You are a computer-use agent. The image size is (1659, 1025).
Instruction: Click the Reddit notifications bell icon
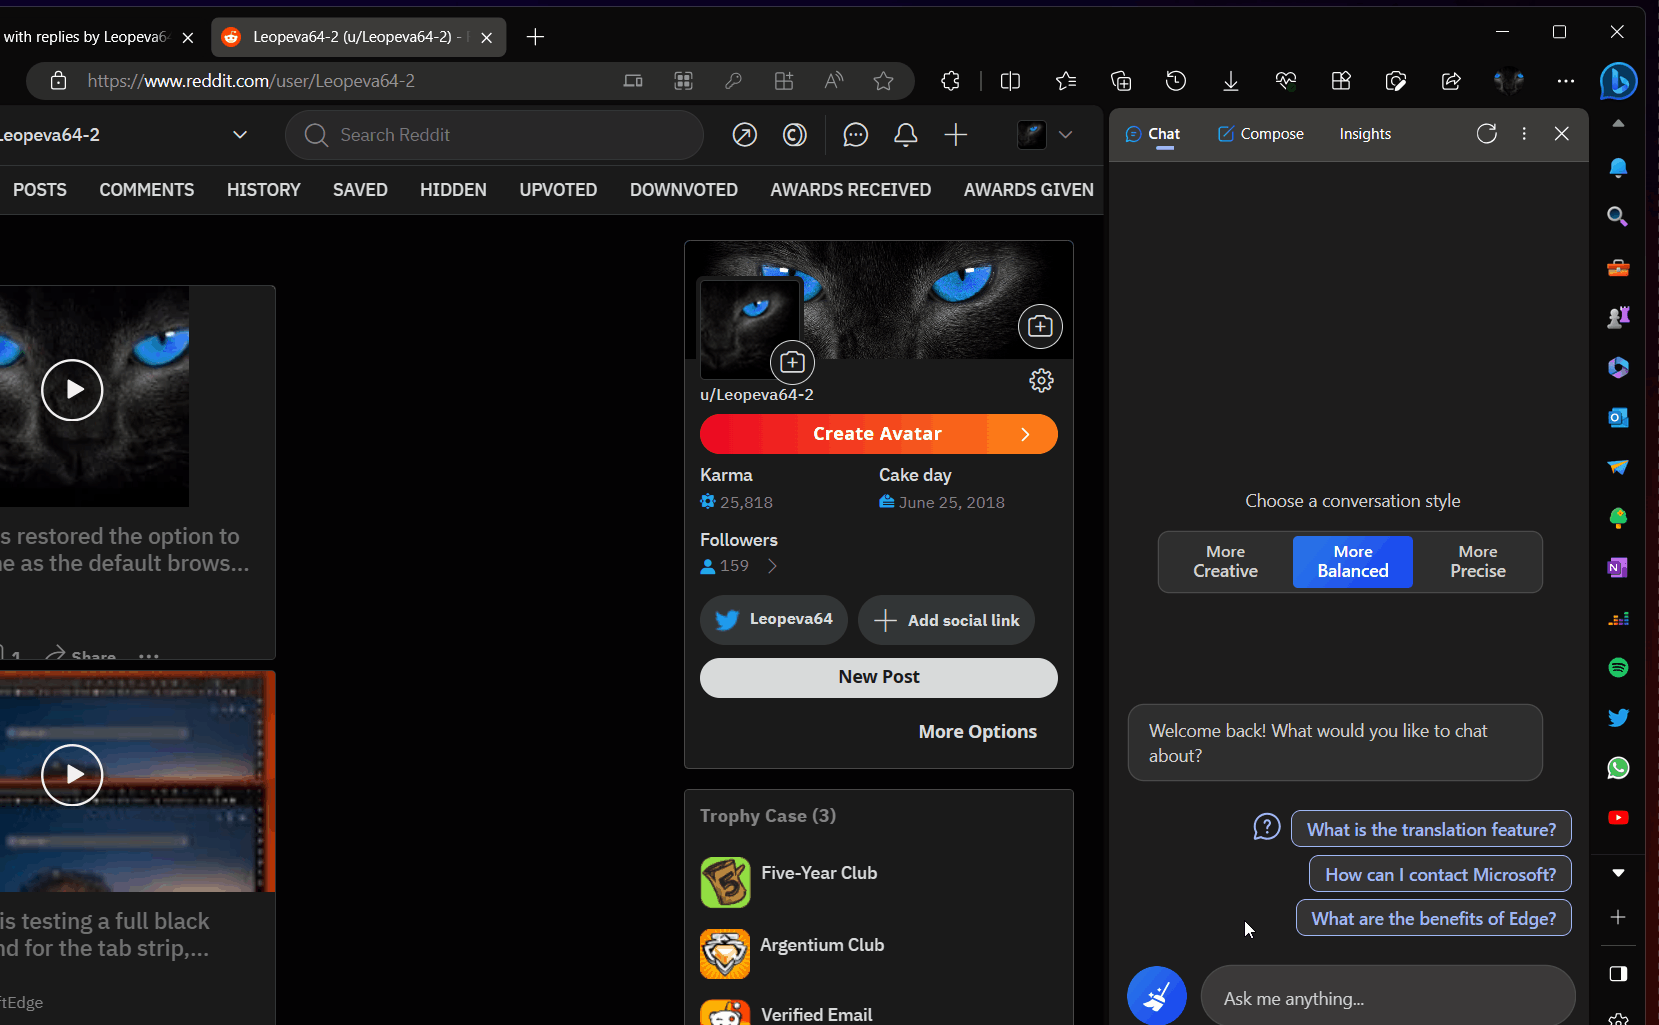pos(905,135)
